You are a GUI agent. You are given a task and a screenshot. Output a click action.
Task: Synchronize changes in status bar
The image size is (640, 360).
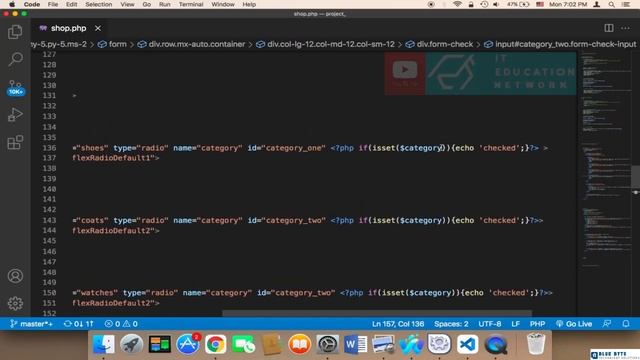click(x=79, y=324)
